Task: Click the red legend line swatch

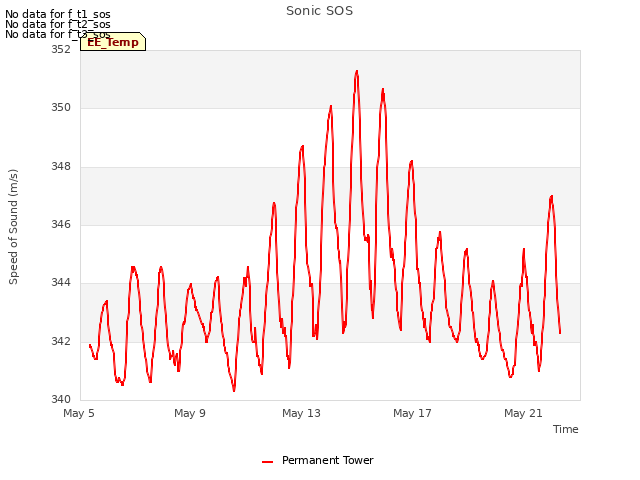Action: click(x=267, y=462)
